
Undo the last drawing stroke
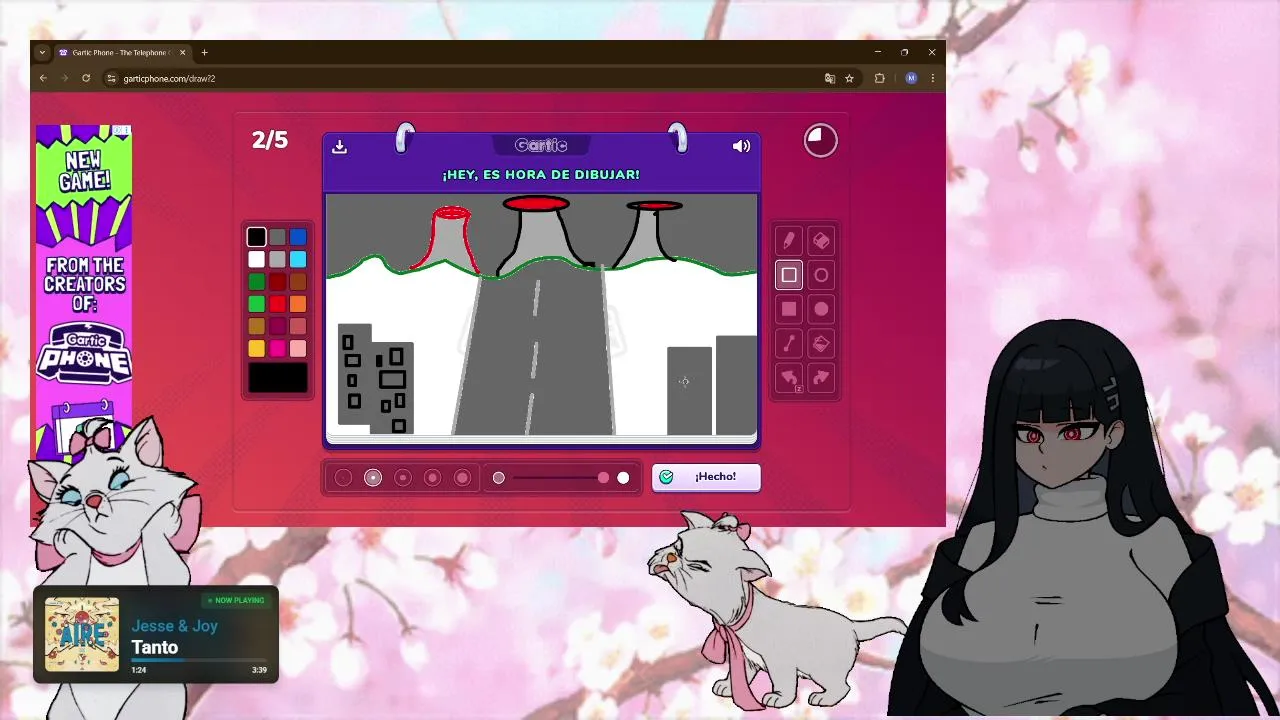click(789, 378)
